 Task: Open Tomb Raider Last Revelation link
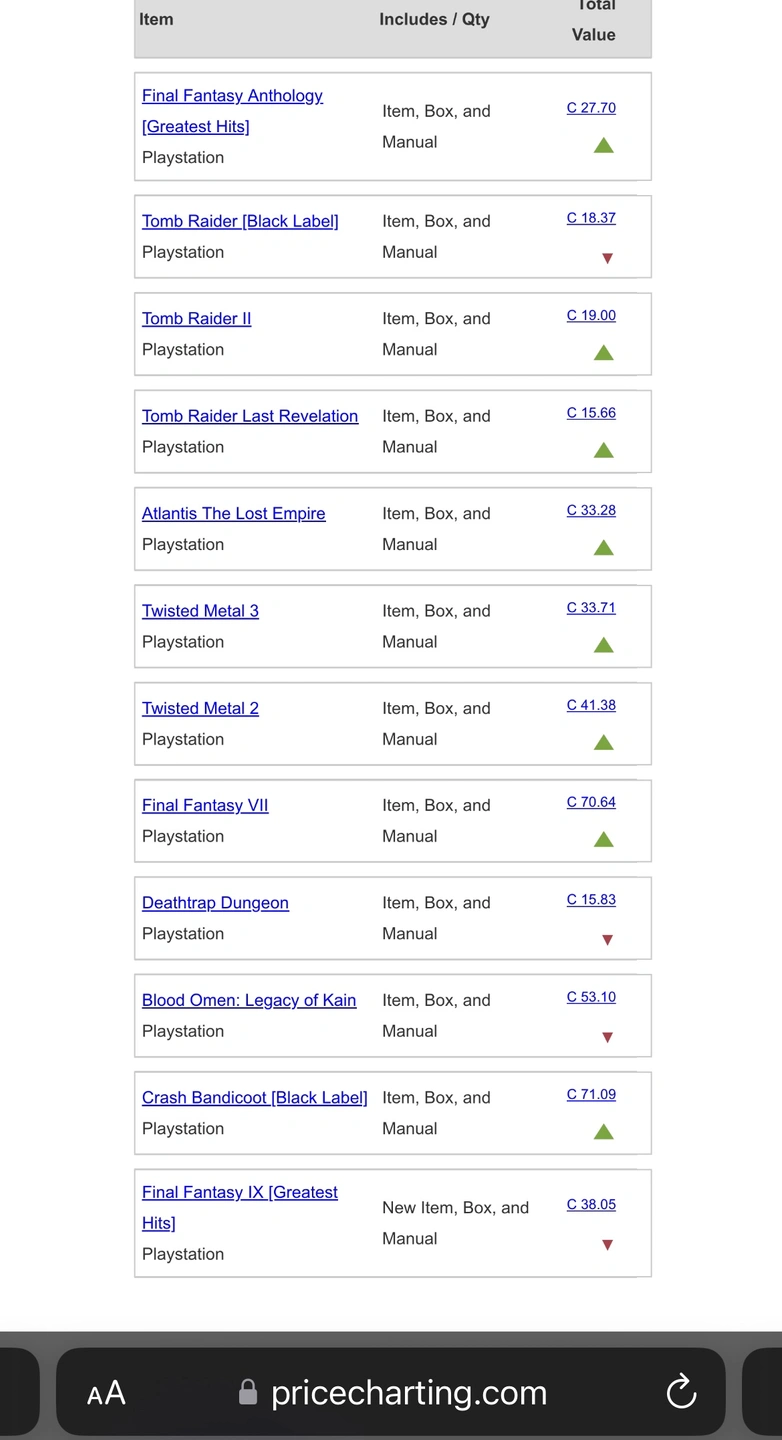coord(249,416)
